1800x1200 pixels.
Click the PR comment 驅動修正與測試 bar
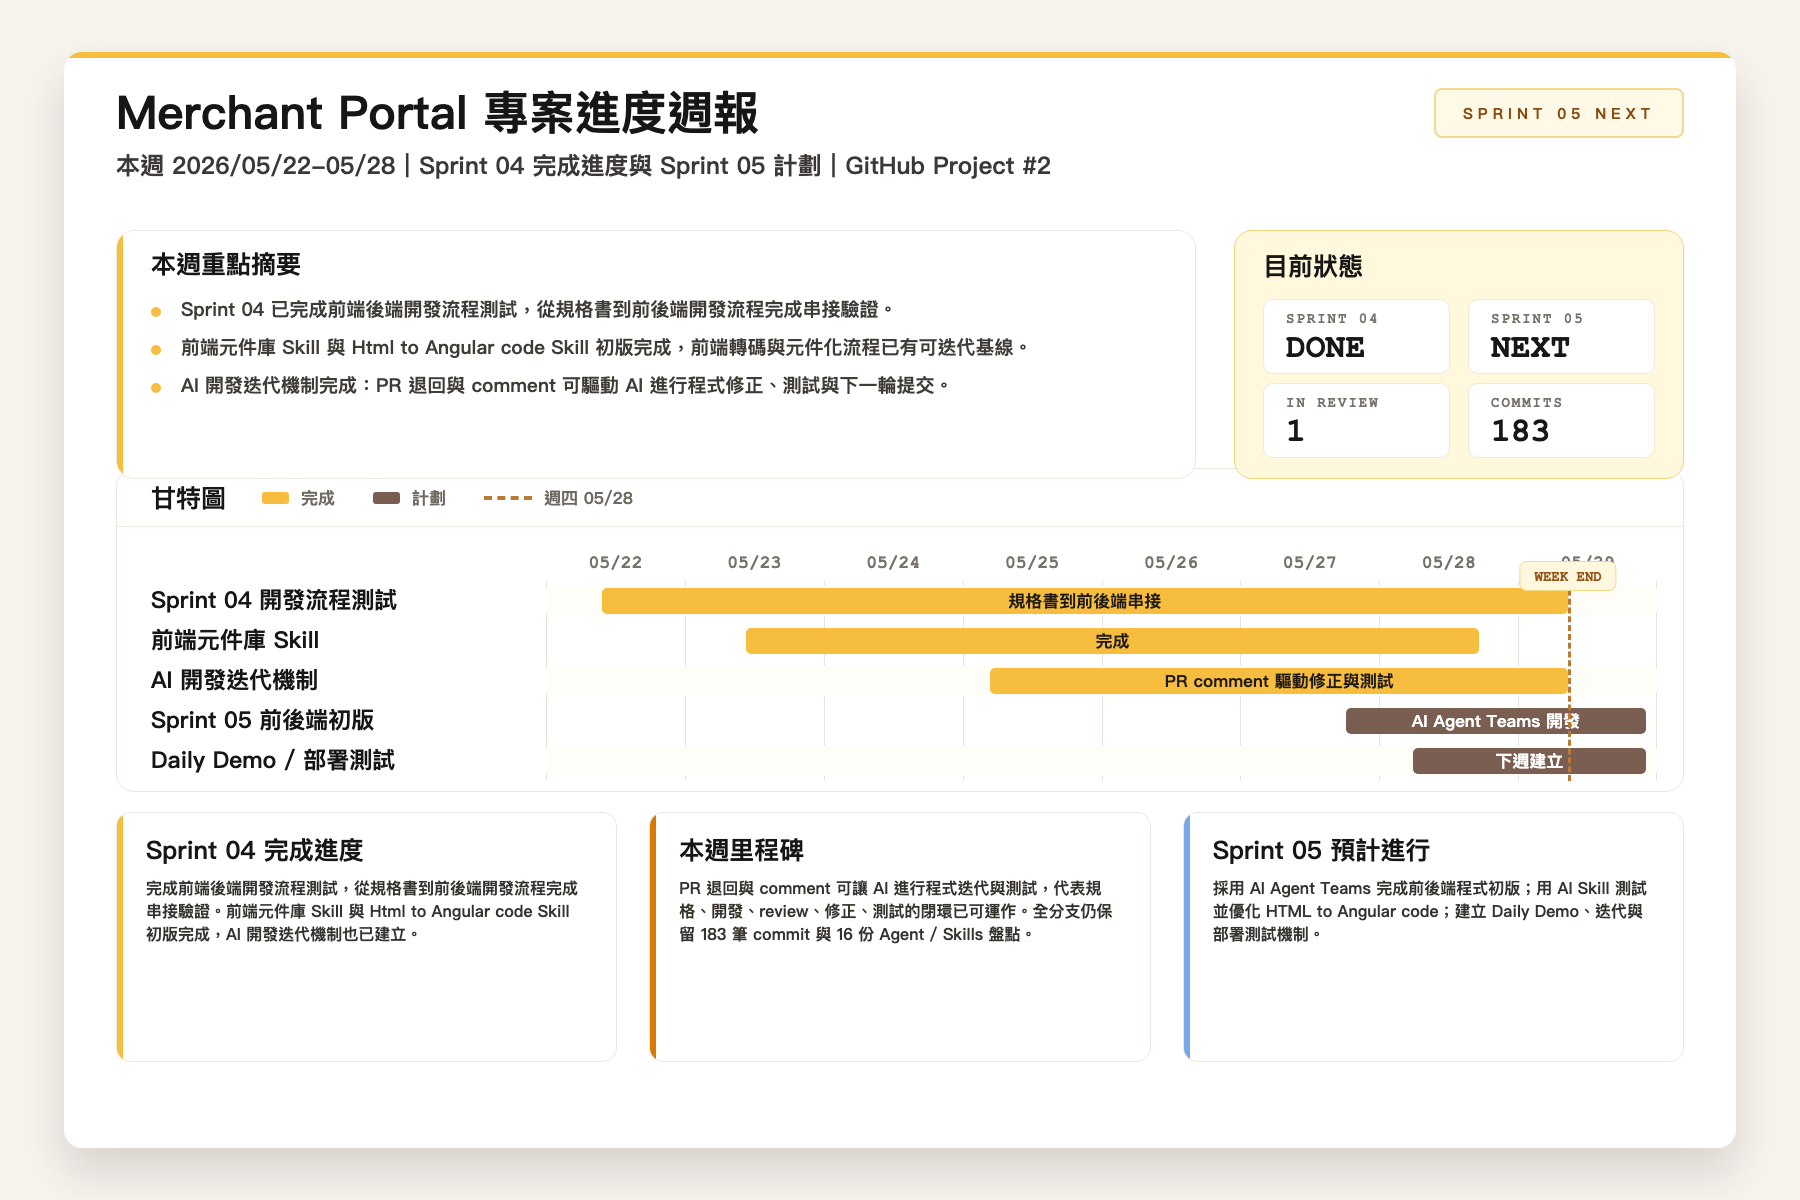click(1279, 681)
